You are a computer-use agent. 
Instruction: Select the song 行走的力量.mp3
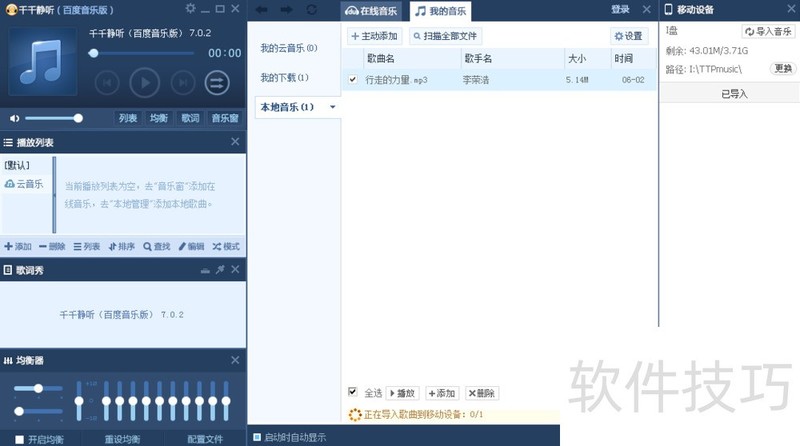[396, 80]
